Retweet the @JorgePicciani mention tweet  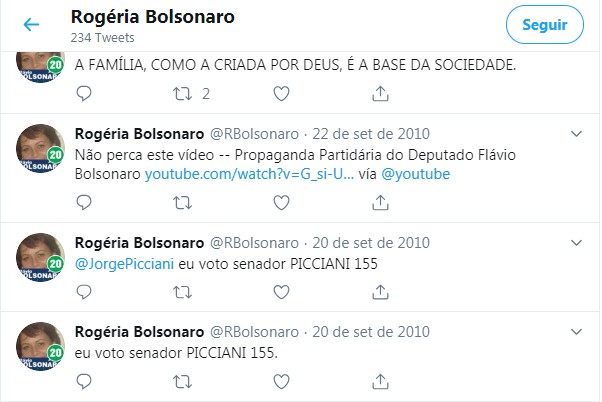[x=182, y=293]
